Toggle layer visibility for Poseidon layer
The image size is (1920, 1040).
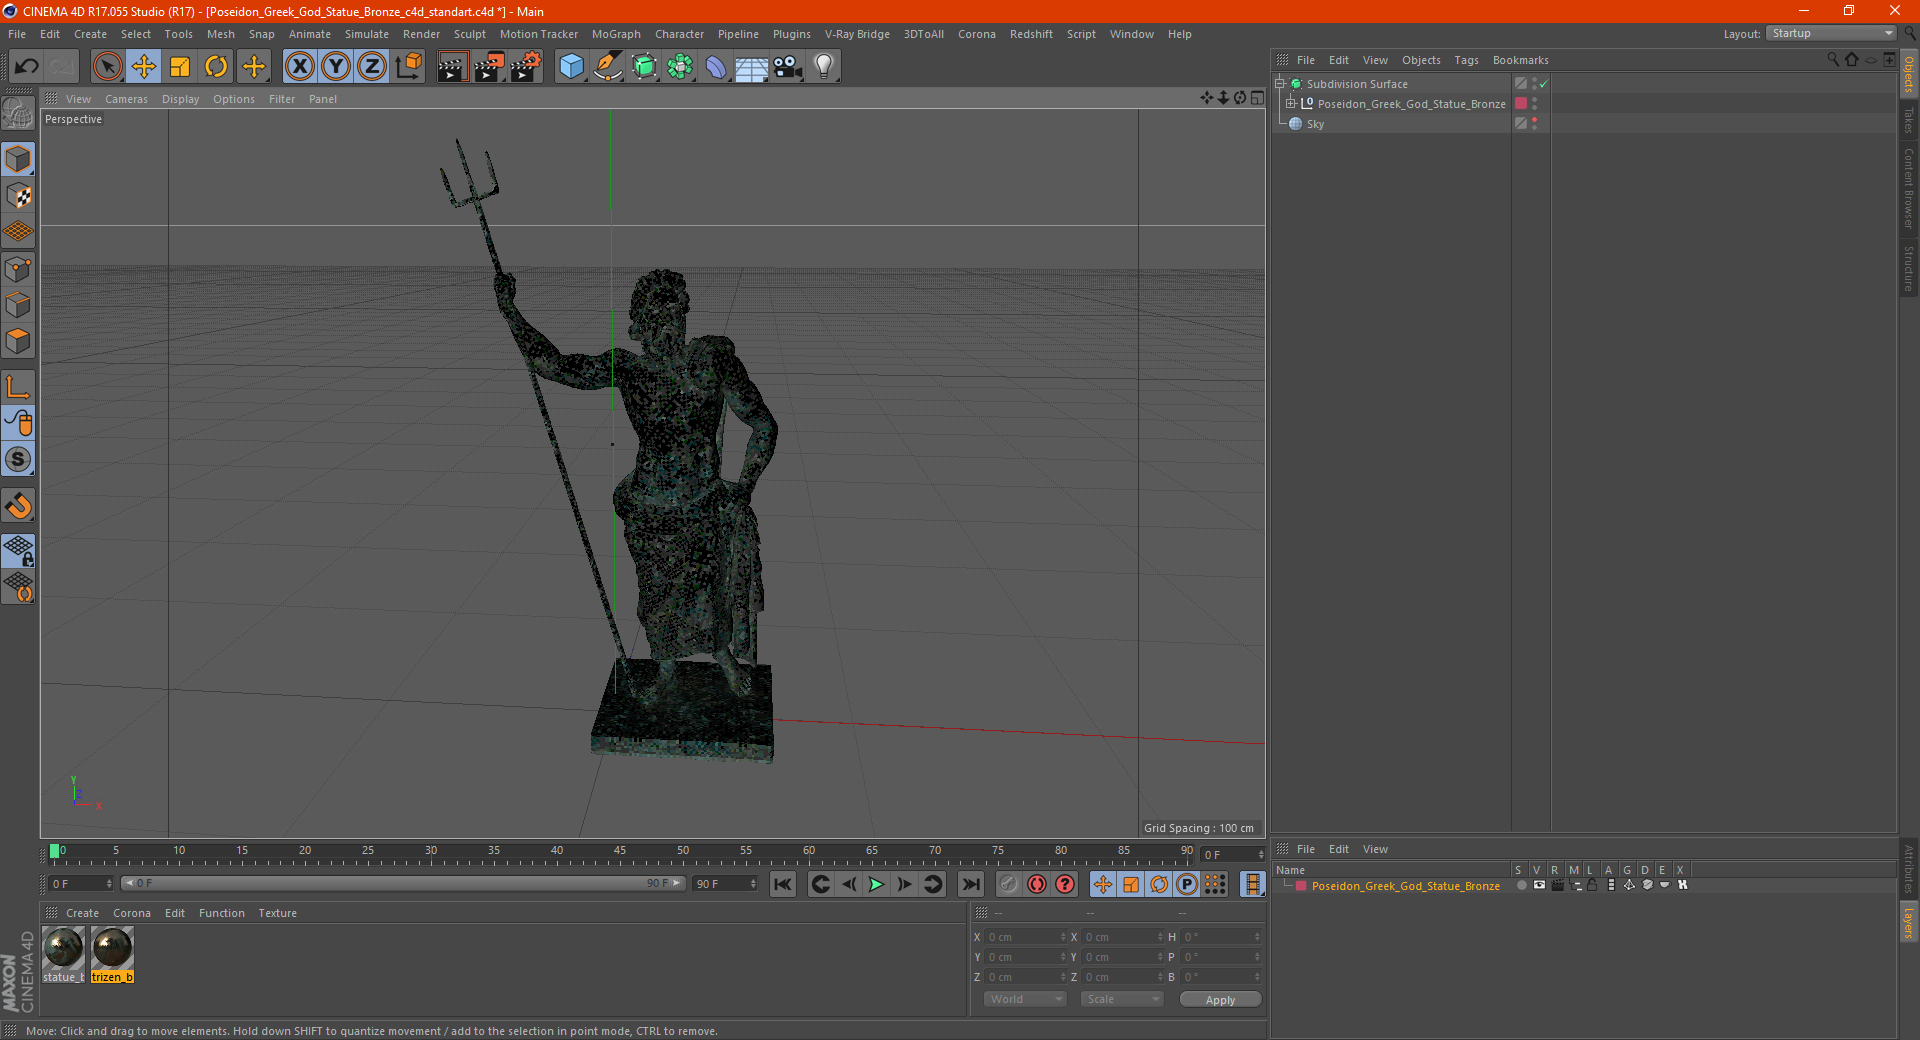point(1539,885)
